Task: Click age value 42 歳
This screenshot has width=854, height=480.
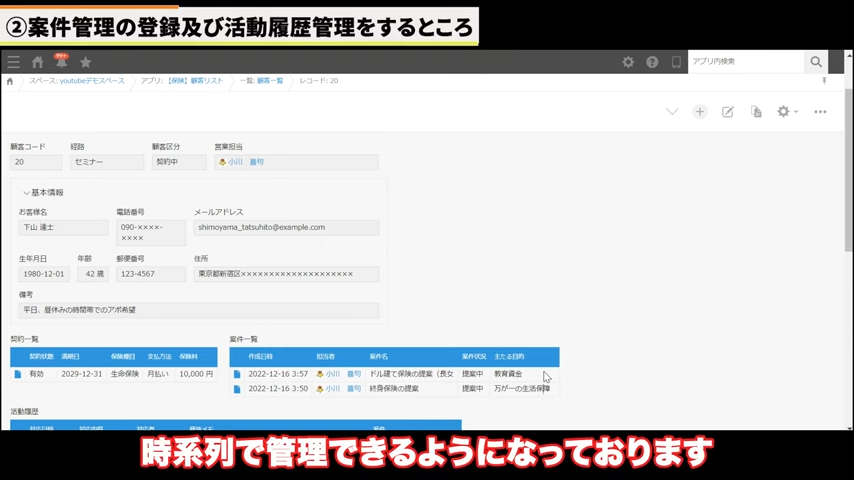Action: pos(93,275)
